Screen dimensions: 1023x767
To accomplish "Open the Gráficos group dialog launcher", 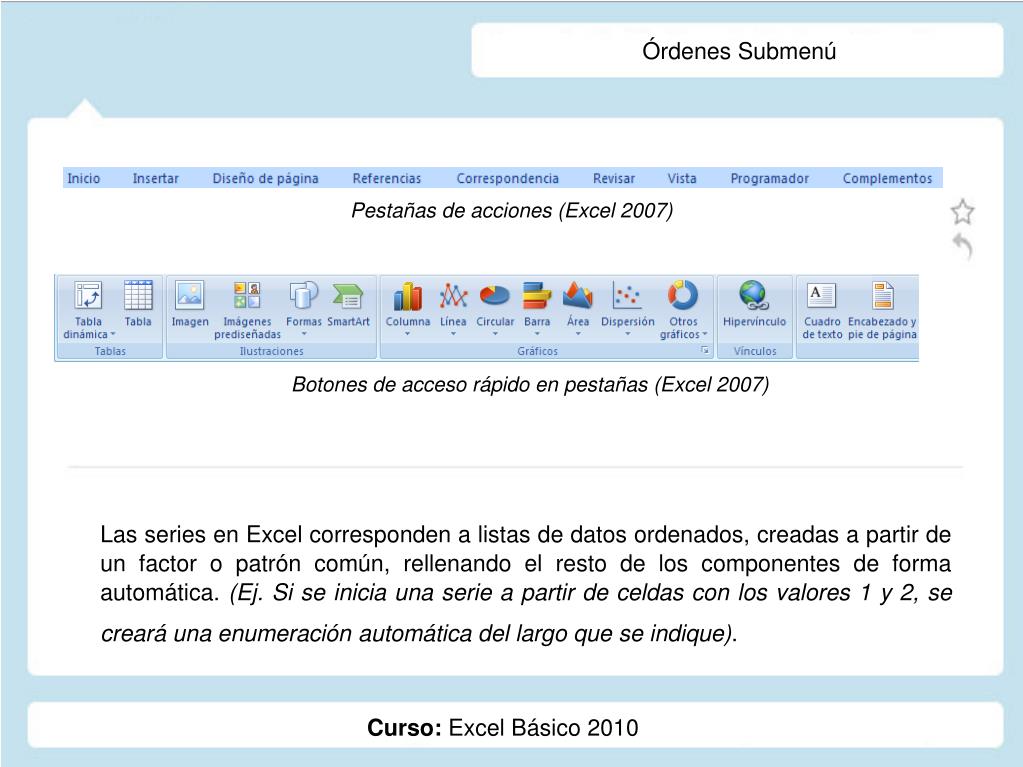I will point(705,350).
